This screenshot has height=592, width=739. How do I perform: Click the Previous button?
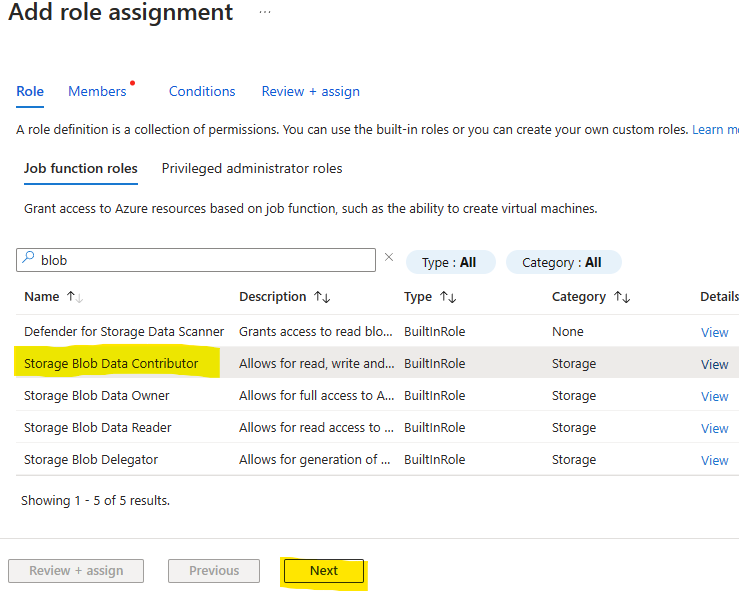pos(214,571)
